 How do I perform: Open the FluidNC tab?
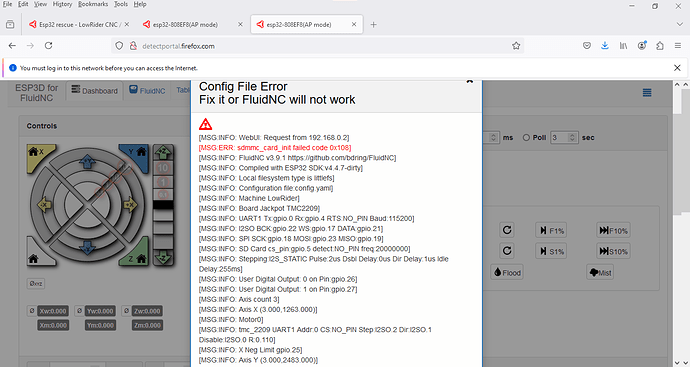(147, 91)
